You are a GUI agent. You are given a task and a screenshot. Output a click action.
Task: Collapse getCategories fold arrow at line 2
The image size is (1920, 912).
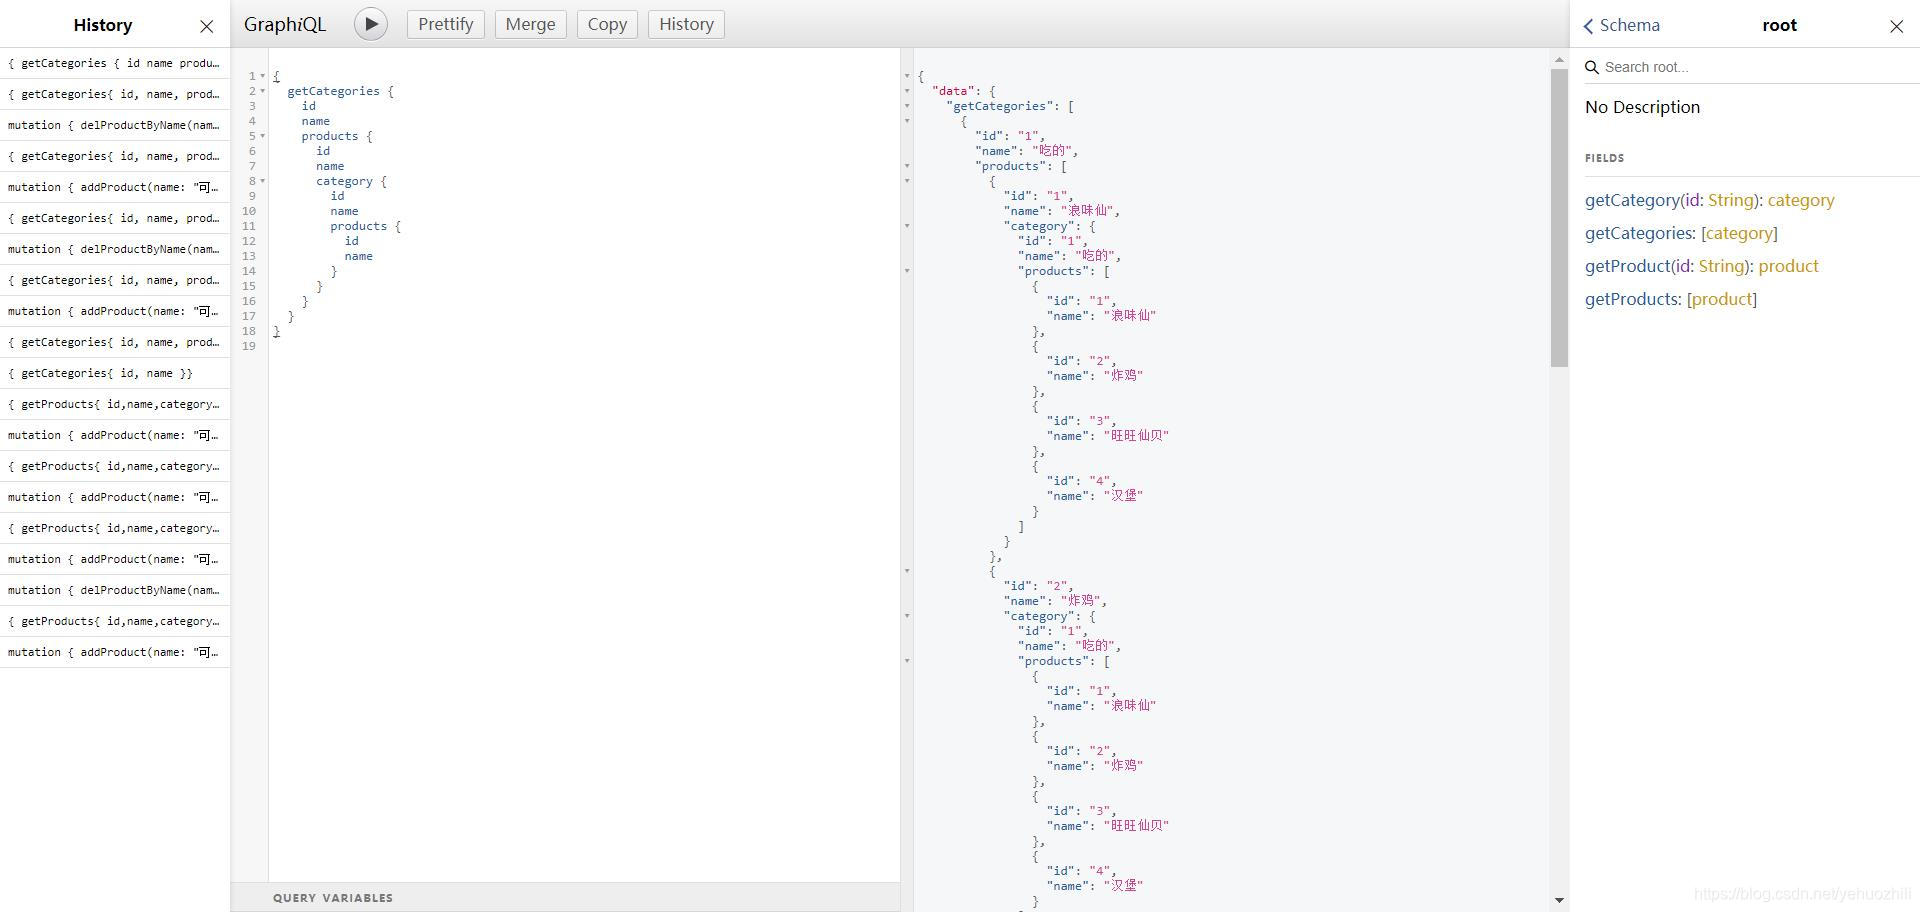click(x=263, y=91)
